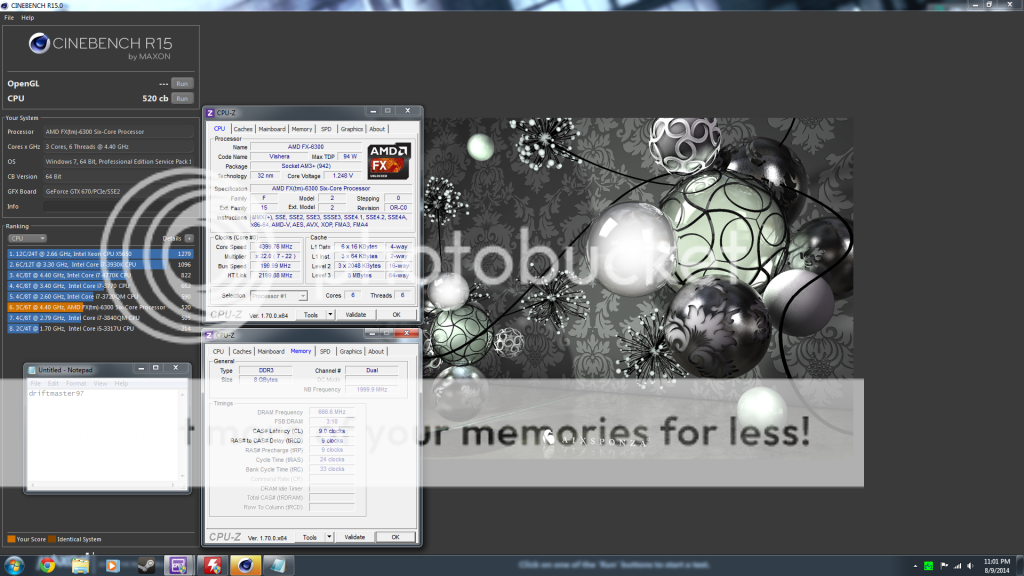Open Google Chrome from the taskbar

(47, 565)
